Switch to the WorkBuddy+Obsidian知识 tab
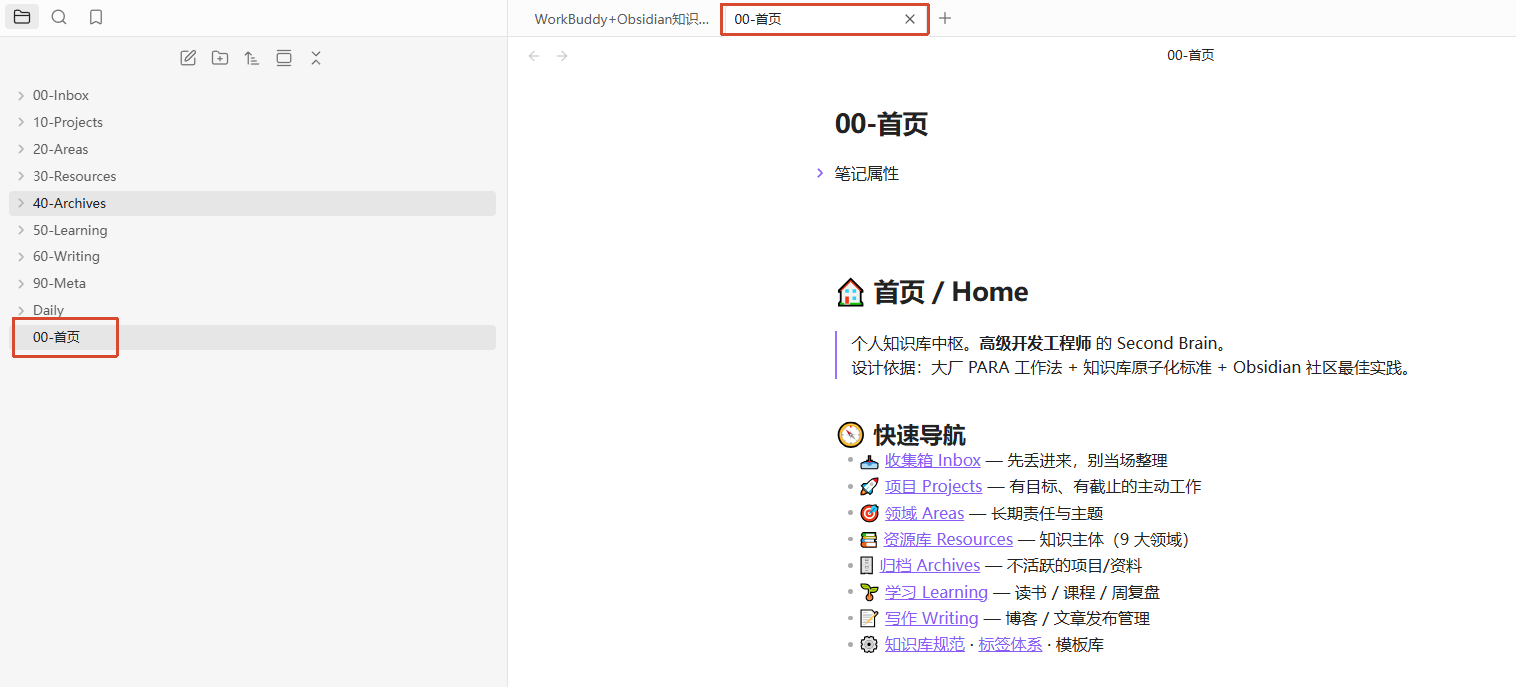 click(x=622, y=19)
